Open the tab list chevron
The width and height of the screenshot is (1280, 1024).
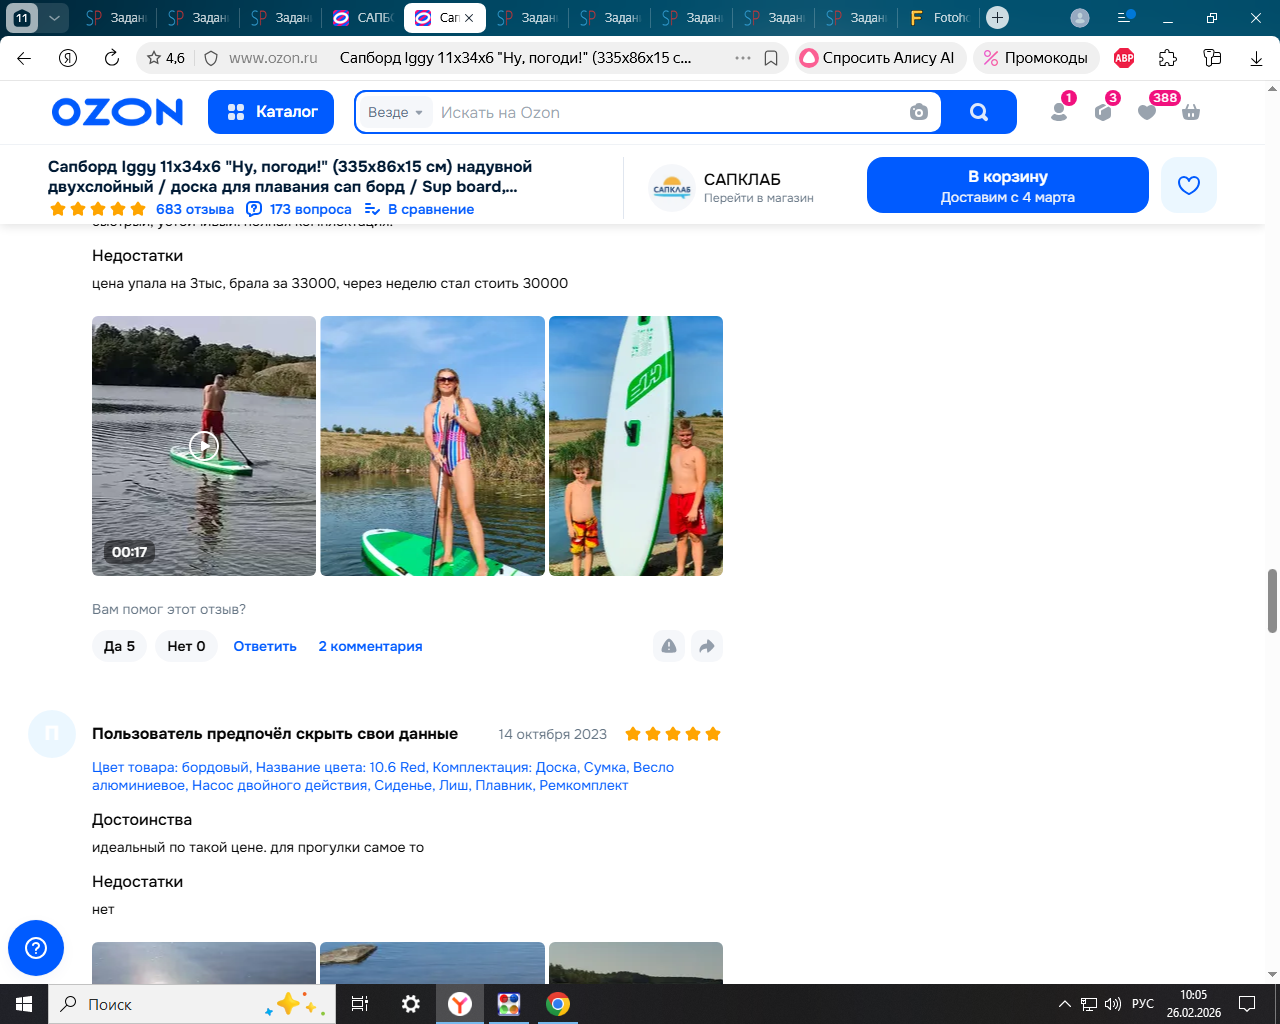coord(54,18)
